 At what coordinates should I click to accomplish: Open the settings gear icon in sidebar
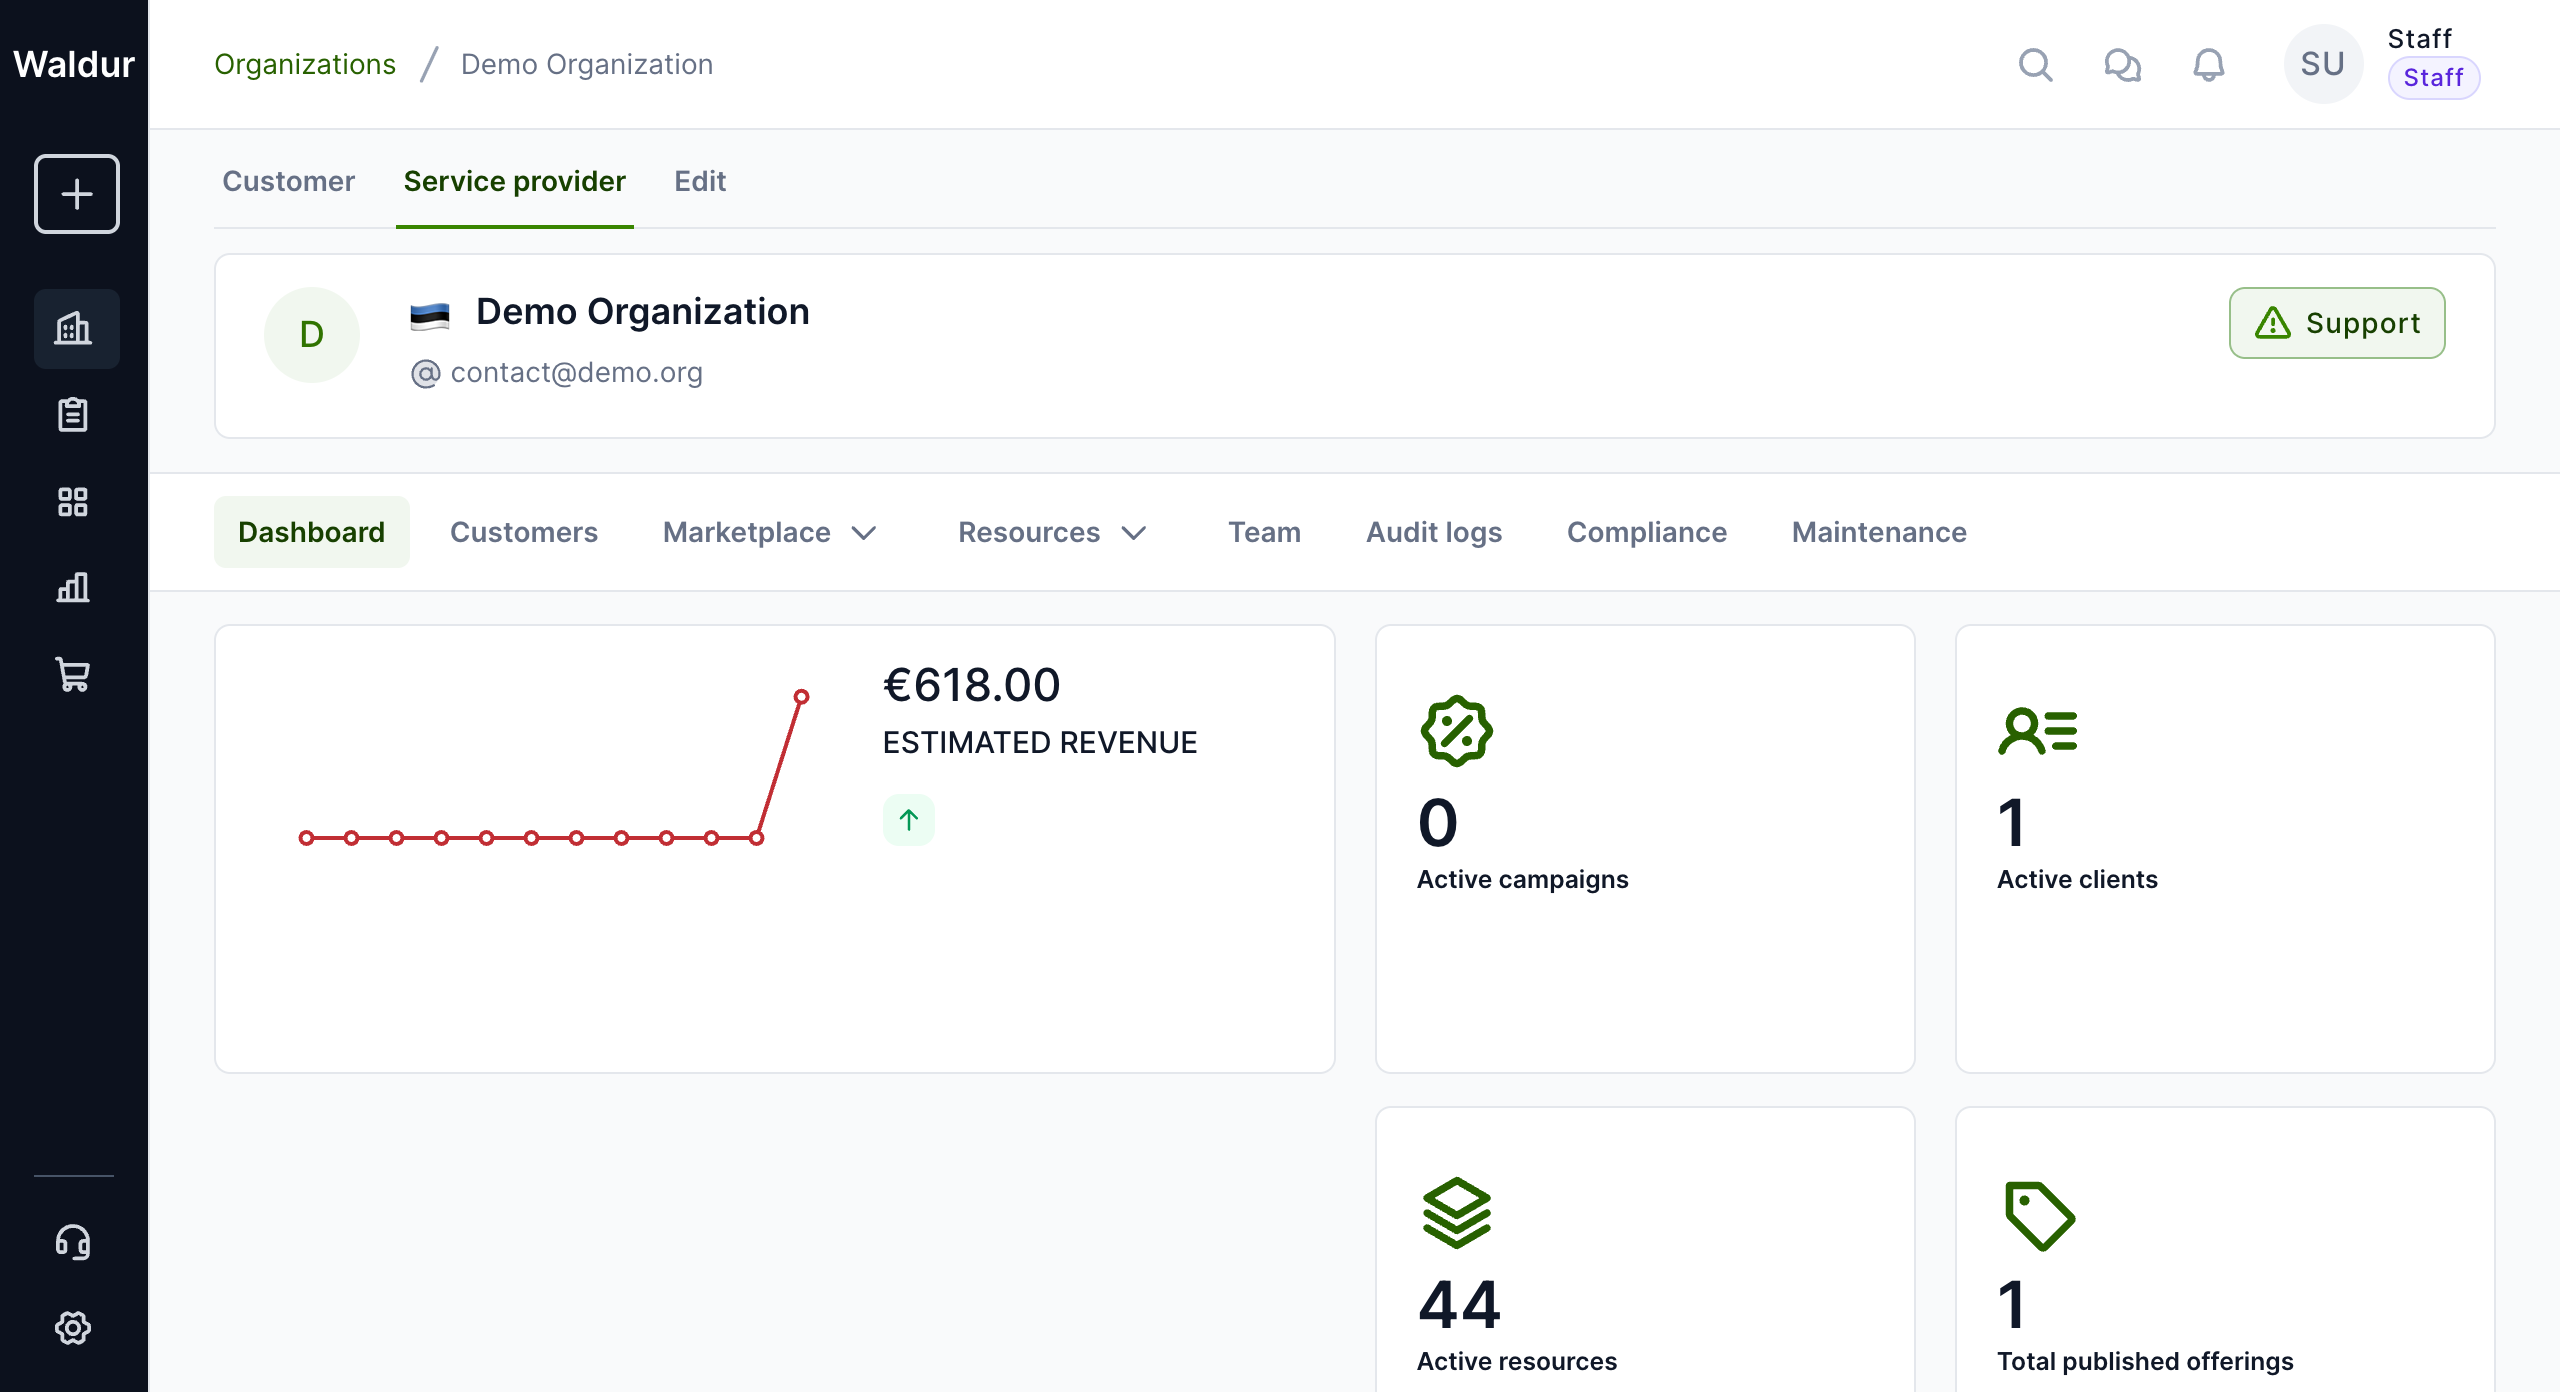coord(74,1328)
